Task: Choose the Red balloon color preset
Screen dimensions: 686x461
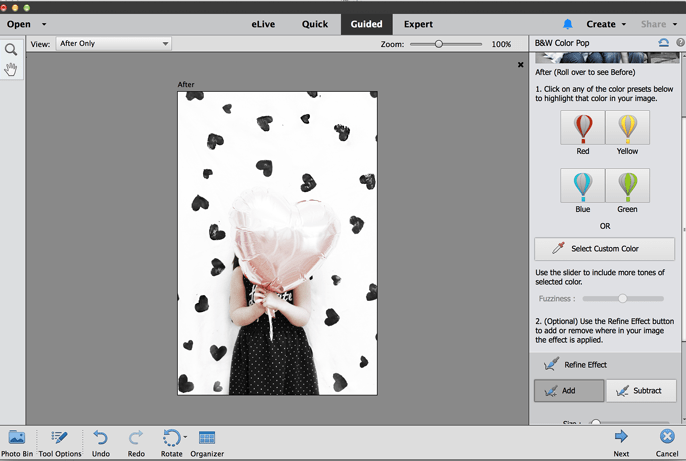Action: (x=583, y=128)
